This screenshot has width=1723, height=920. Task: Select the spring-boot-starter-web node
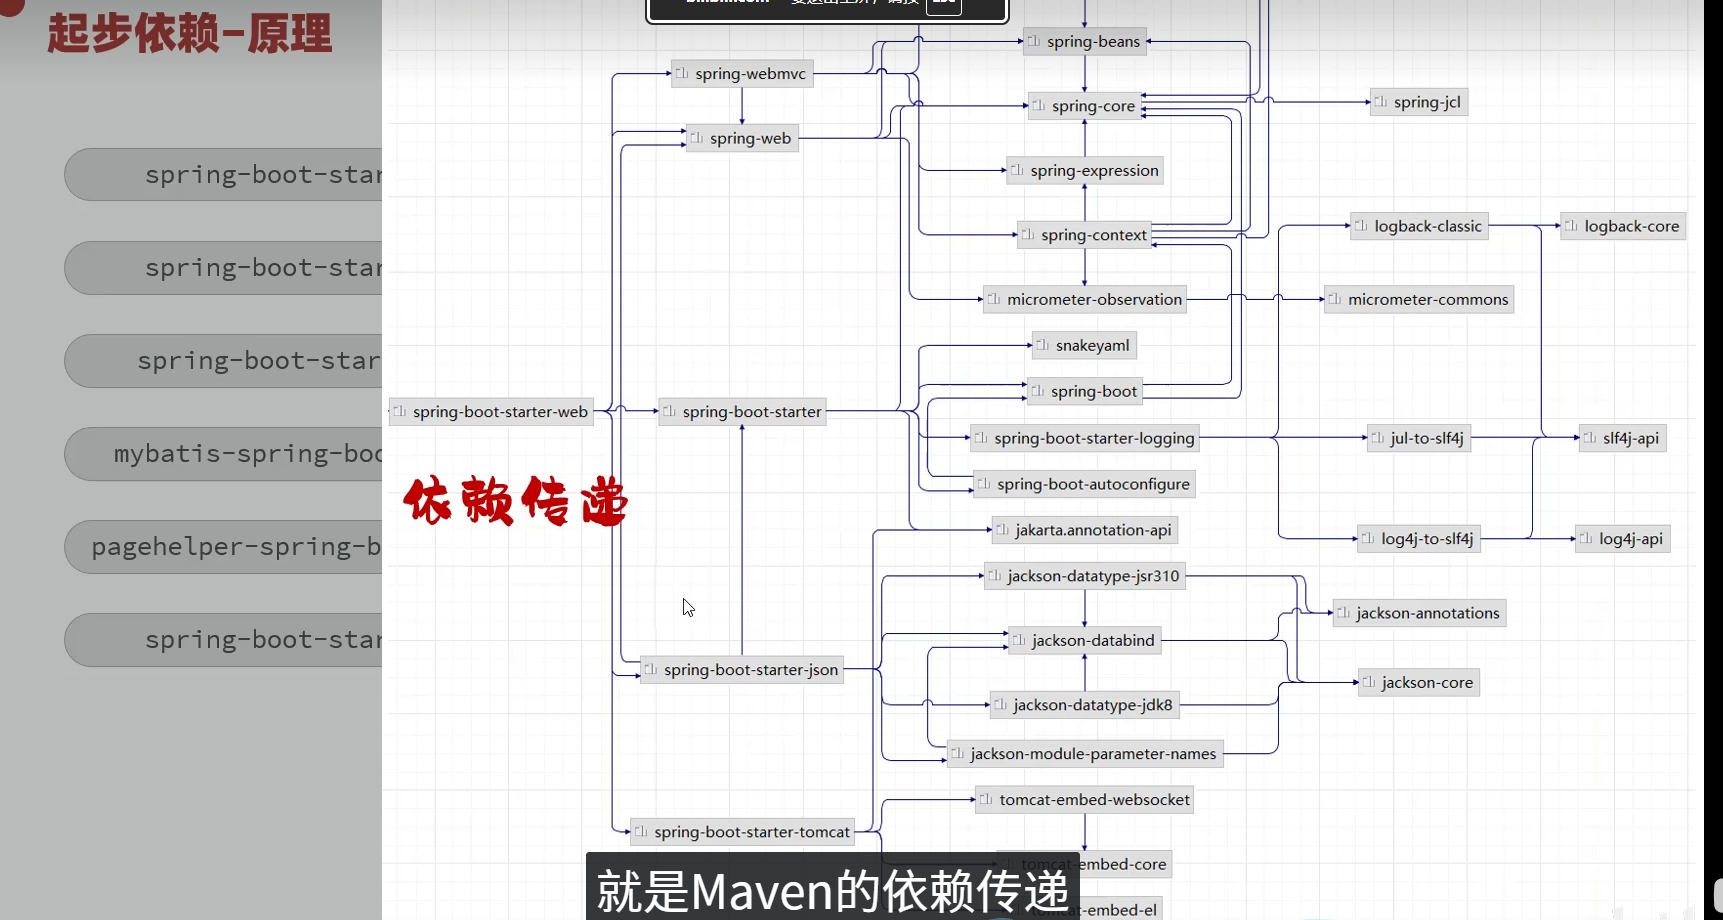pyautogui.click(x=491, y=412)
